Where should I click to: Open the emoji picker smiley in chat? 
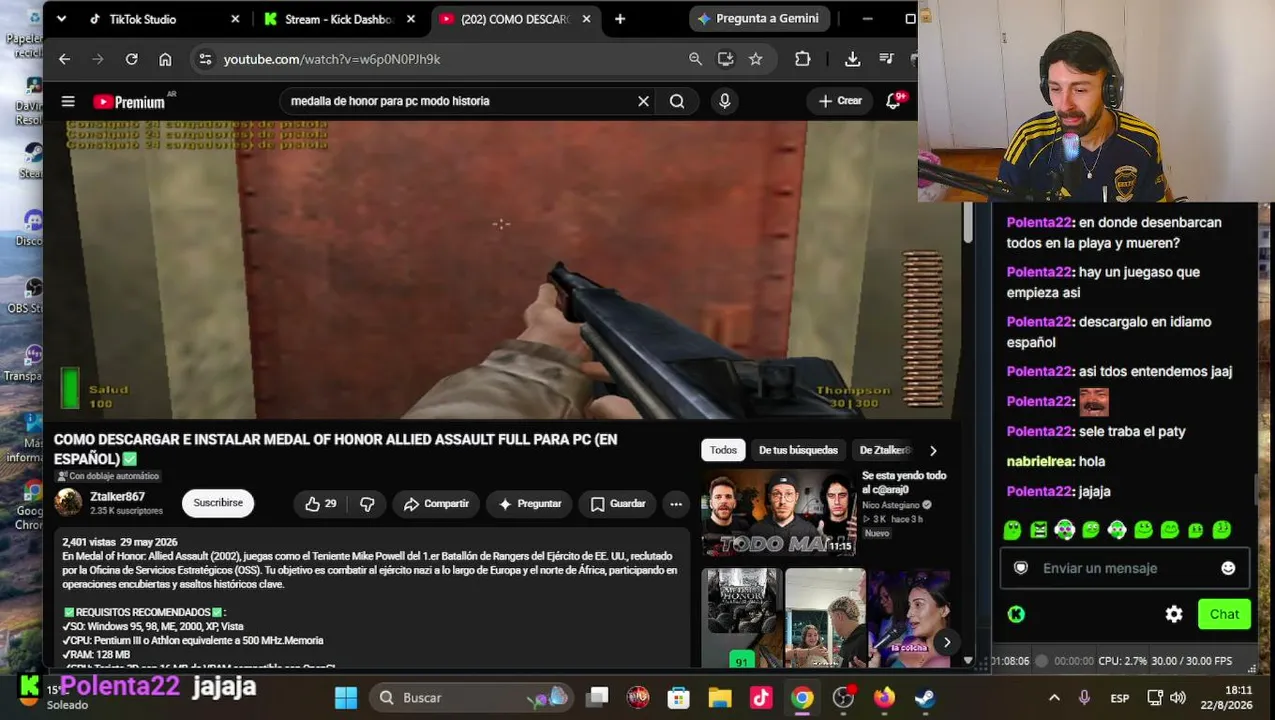[1228, 568]
